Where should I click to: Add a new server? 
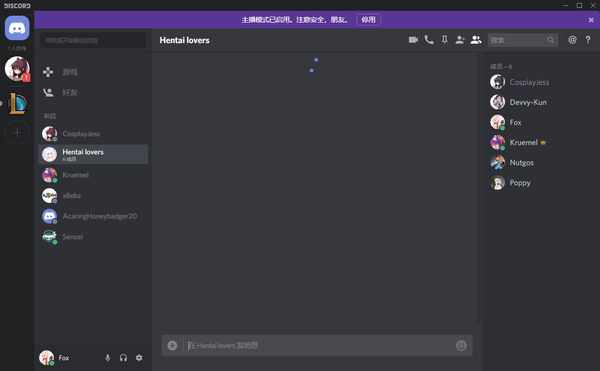point(17,132)
